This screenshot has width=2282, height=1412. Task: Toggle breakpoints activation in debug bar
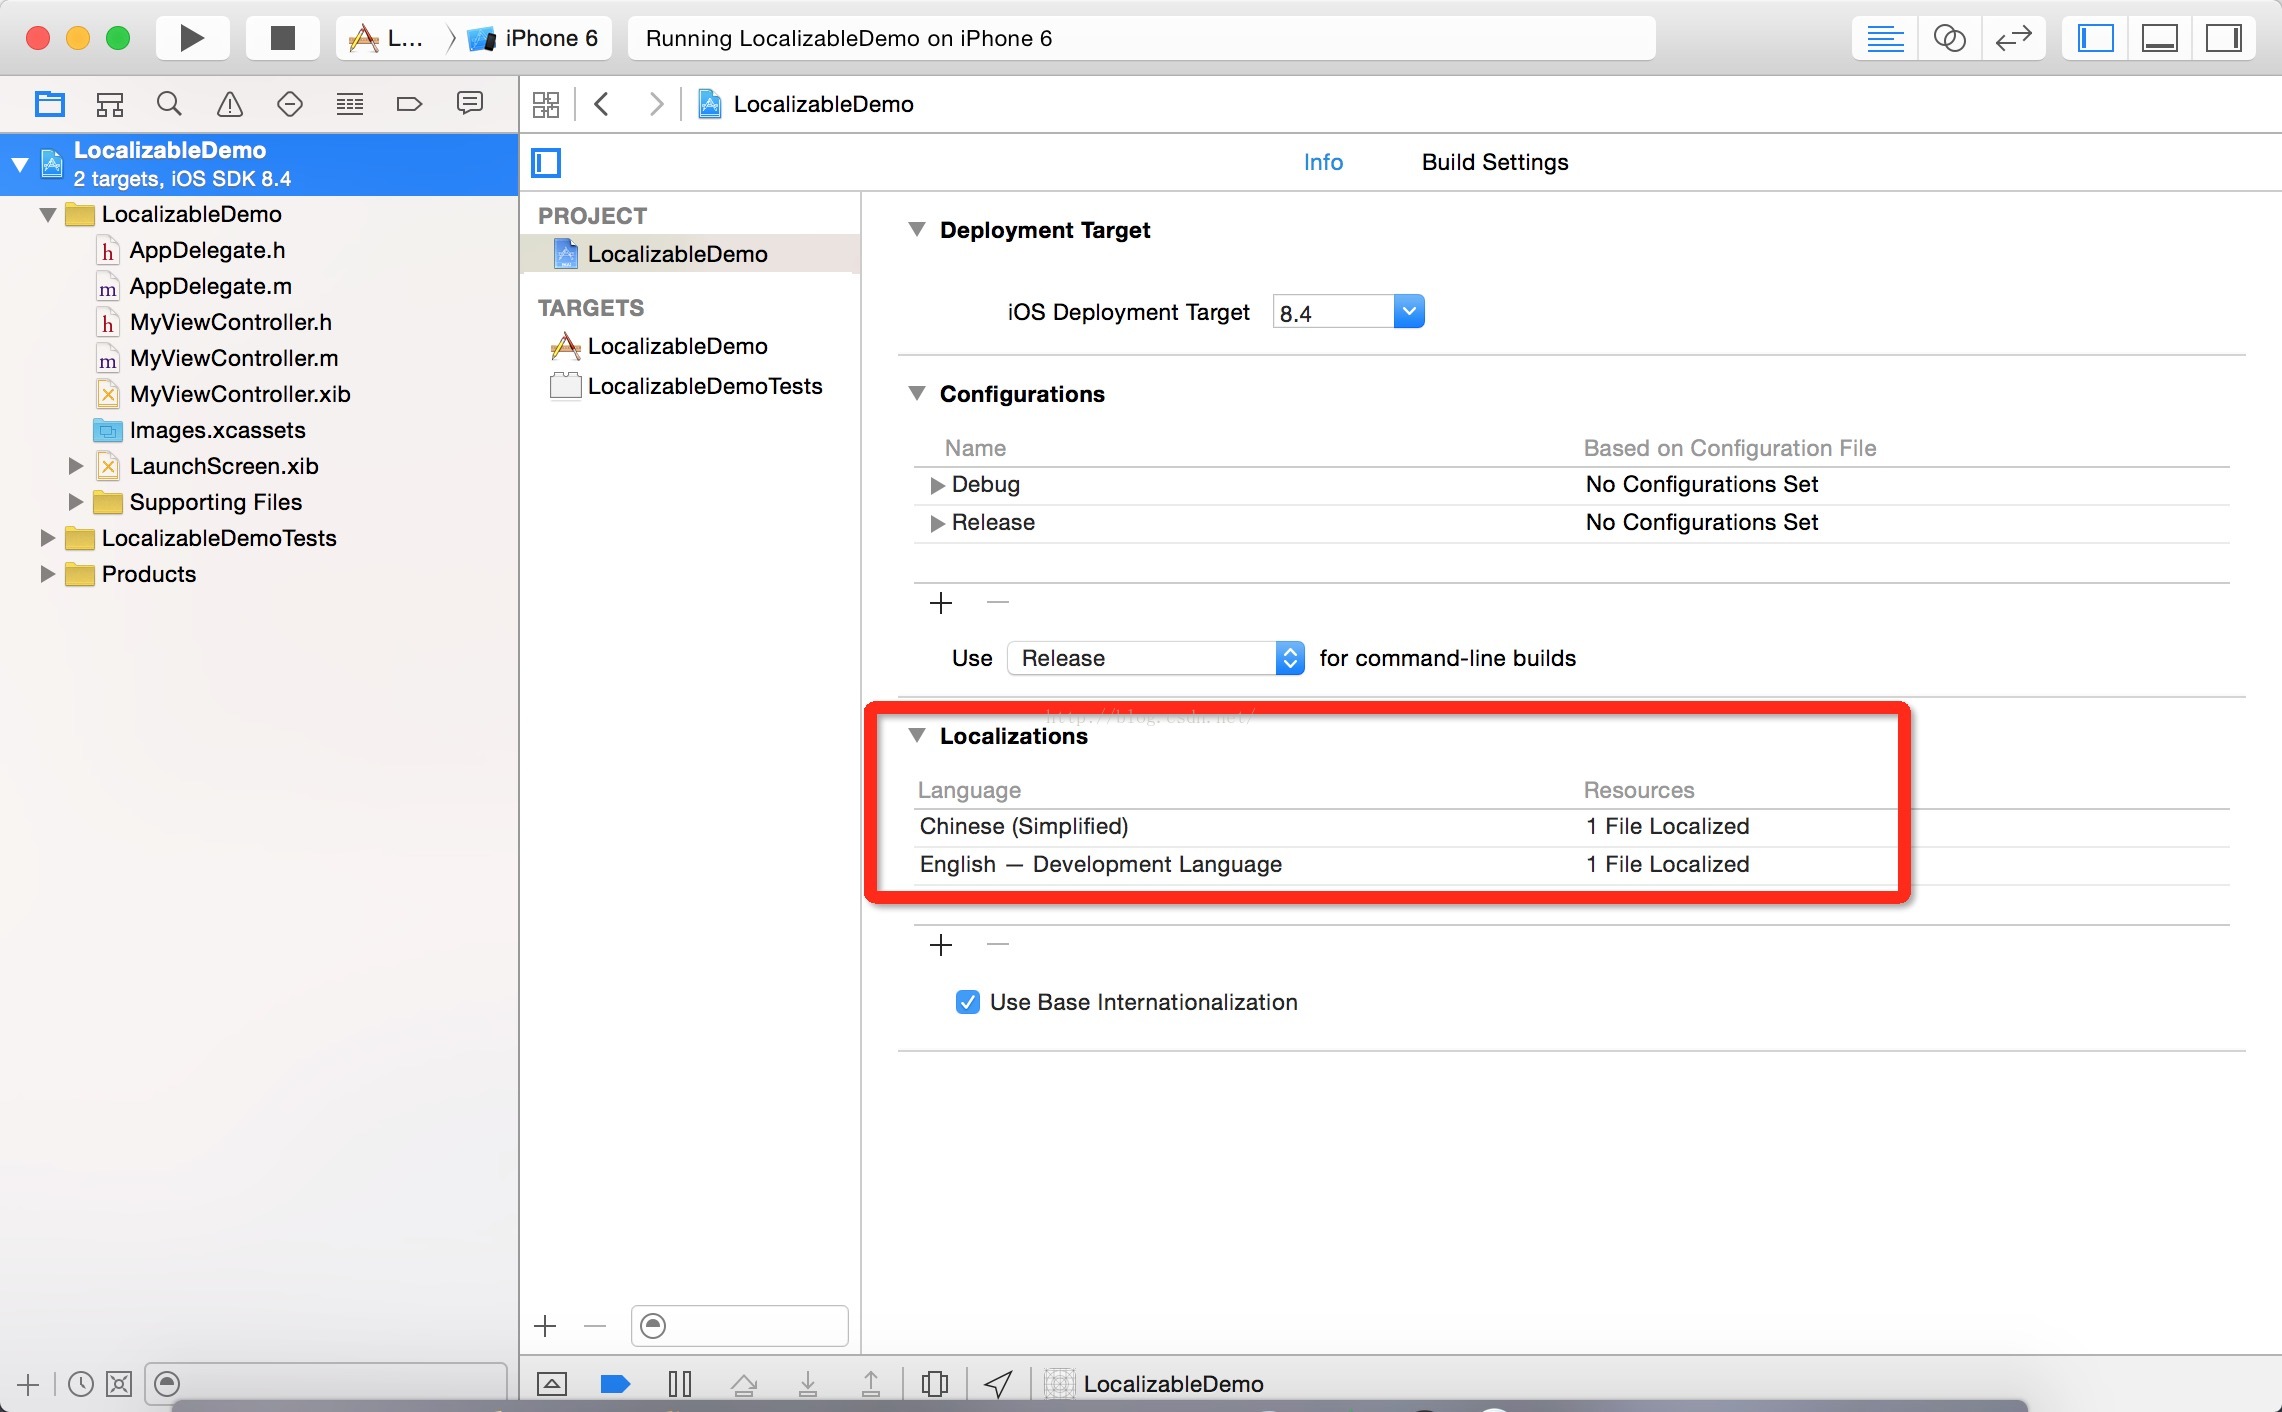pos(615,1384)
